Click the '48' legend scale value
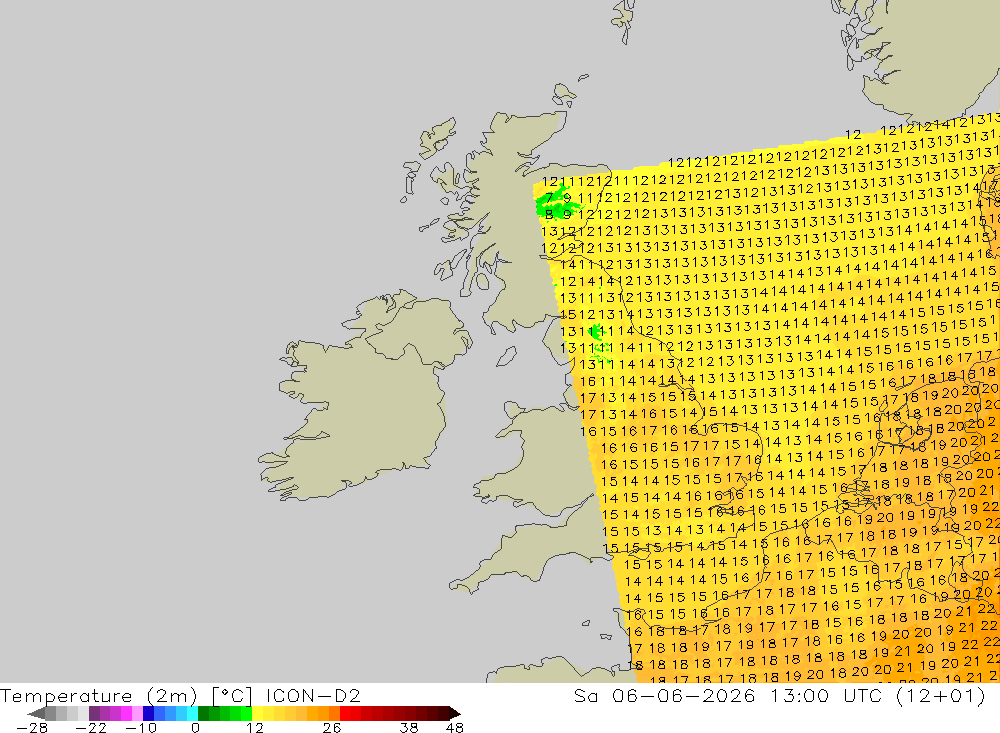The height and width of the screenshot is (733, 1000). [x=455, y=727]
